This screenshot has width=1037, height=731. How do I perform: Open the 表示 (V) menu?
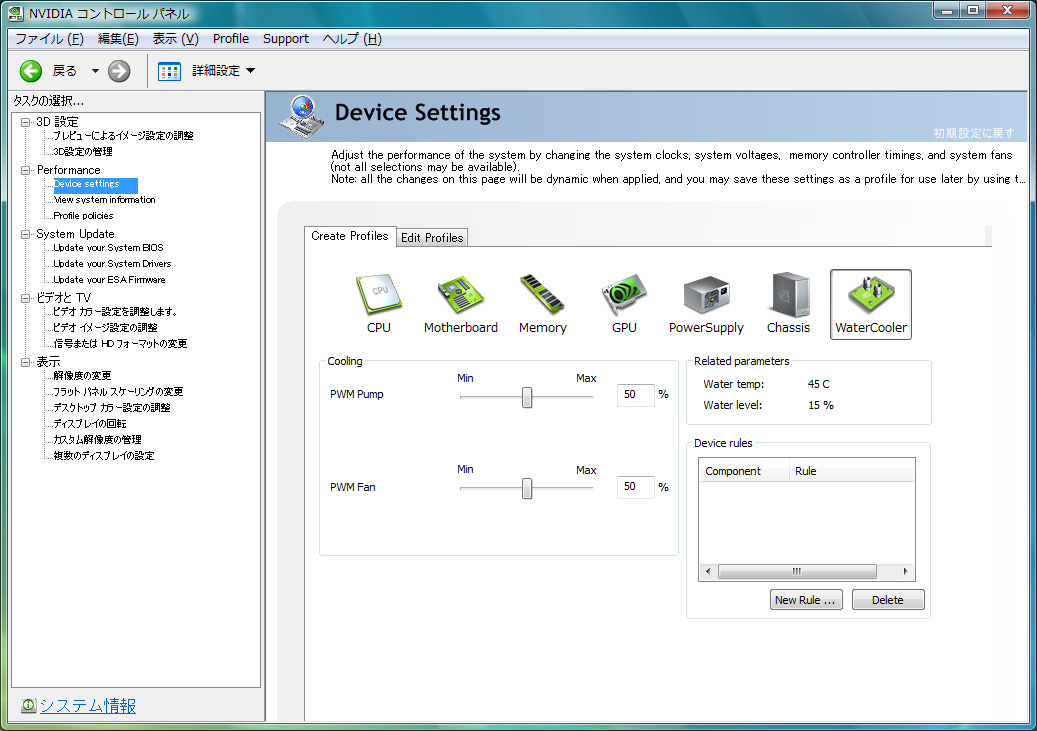(x=175, y=39)
